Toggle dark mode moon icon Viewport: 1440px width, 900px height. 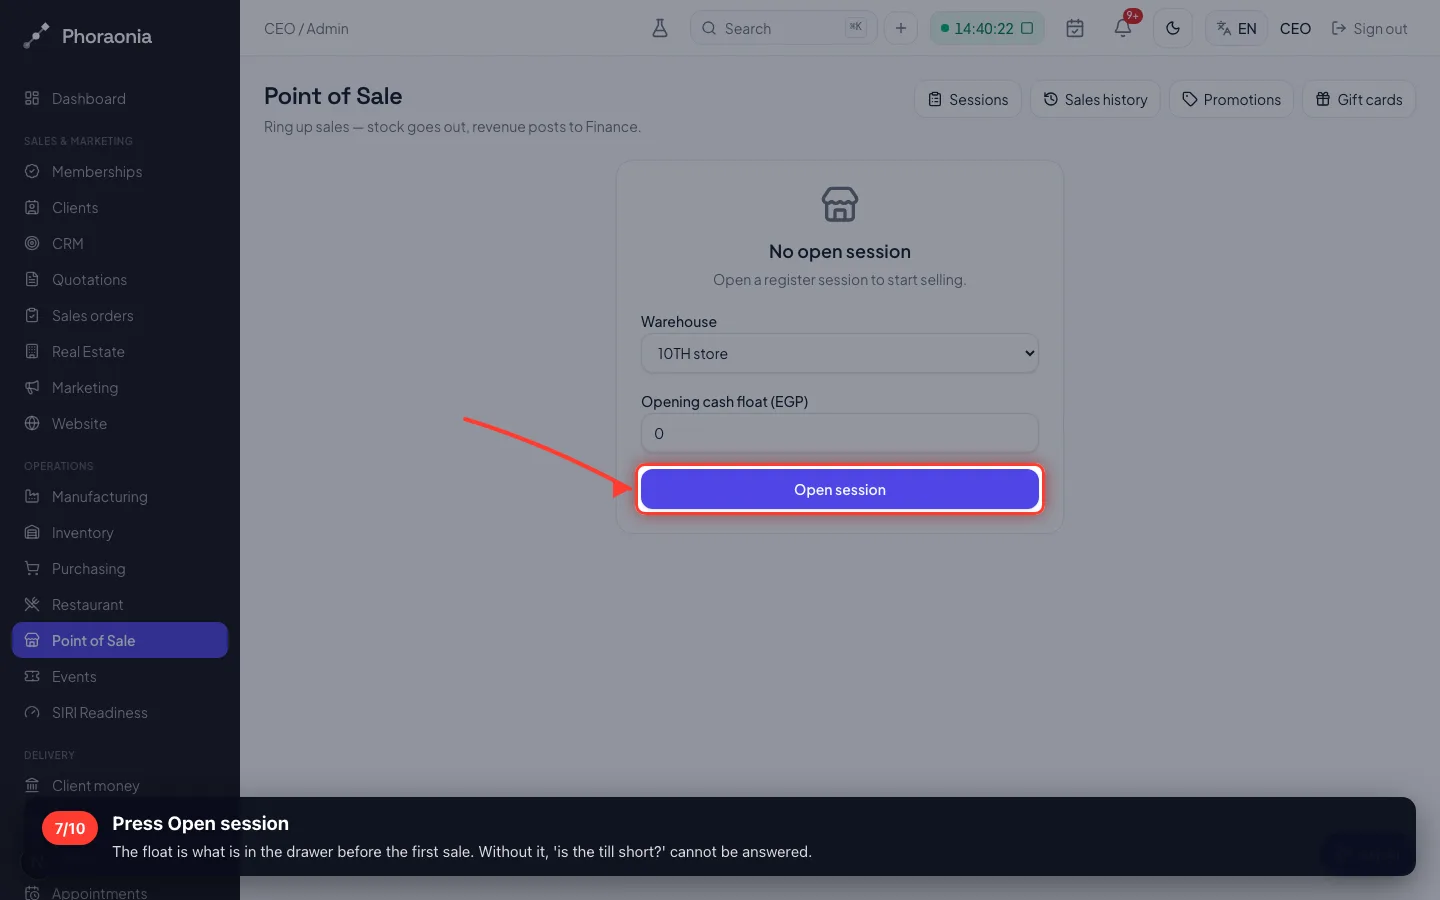(x=1173, y=28)
